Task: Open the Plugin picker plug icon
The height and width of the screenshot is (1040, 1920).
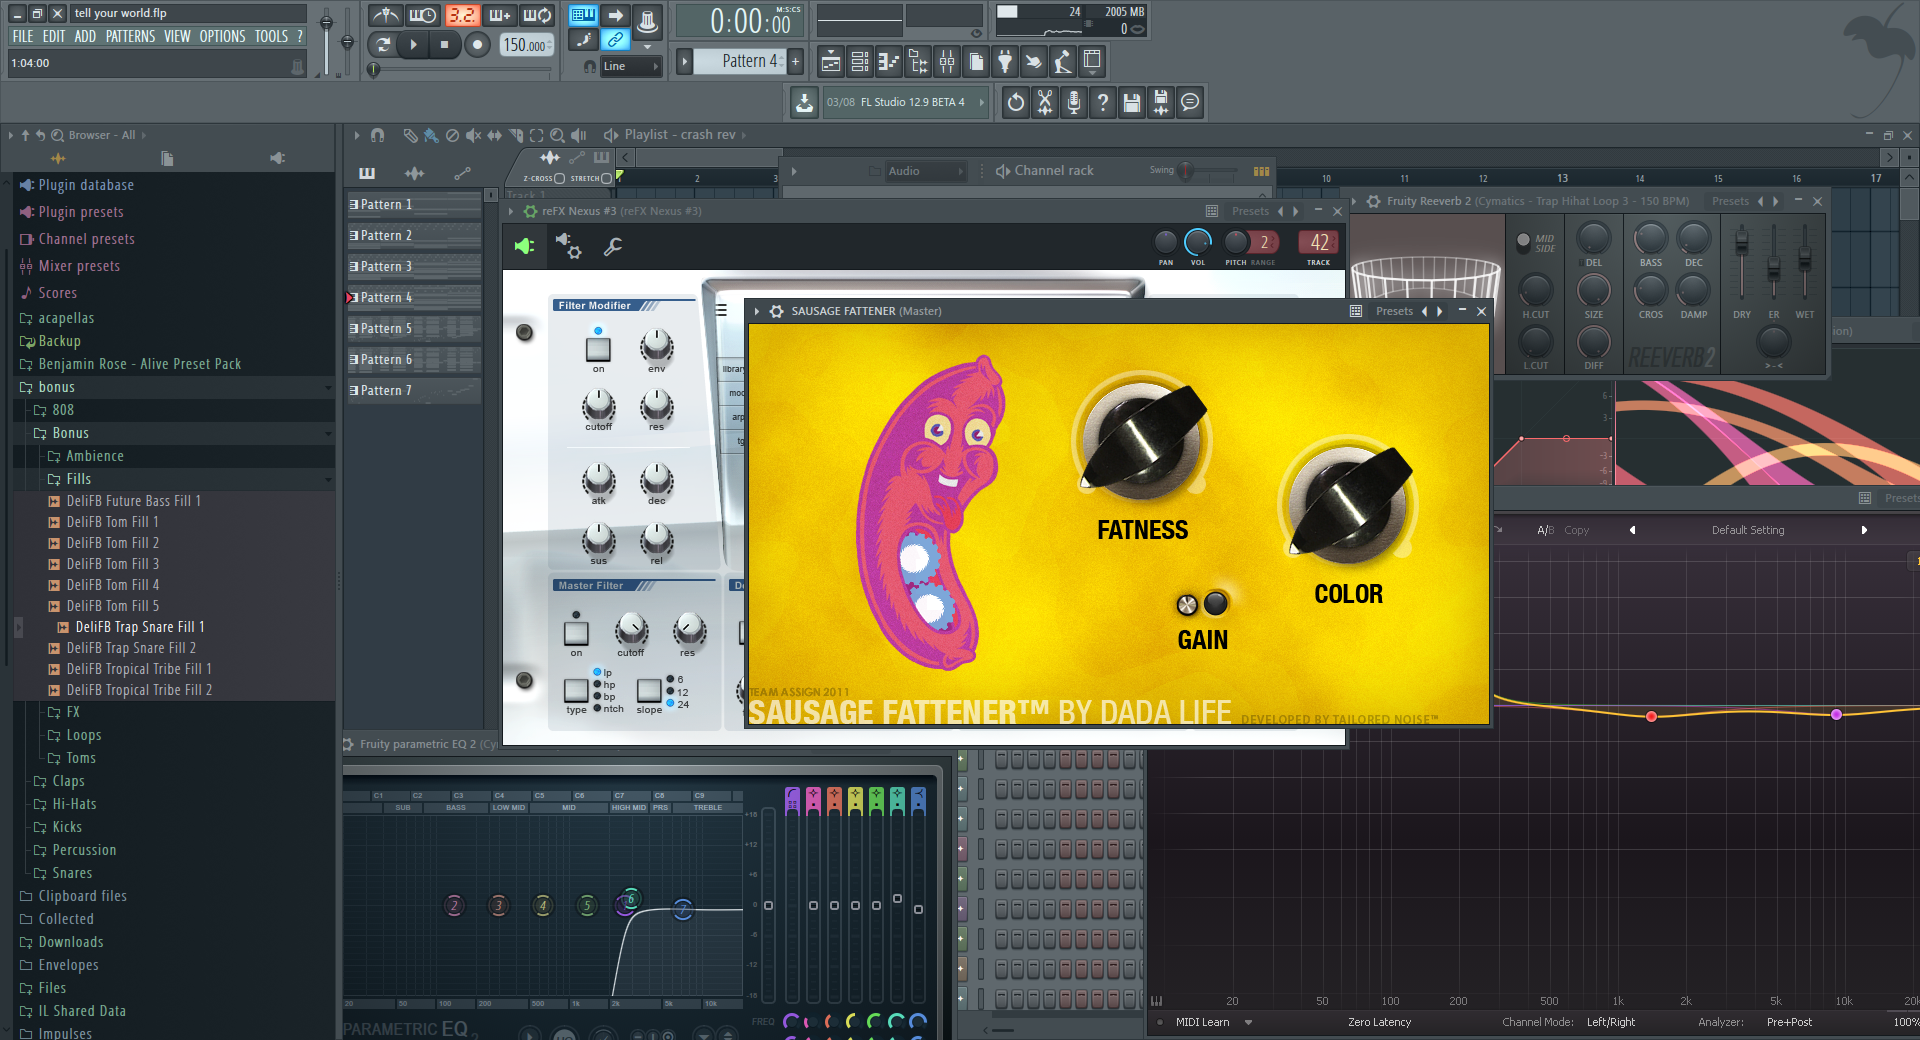Action: click(x=1004, y=62)
